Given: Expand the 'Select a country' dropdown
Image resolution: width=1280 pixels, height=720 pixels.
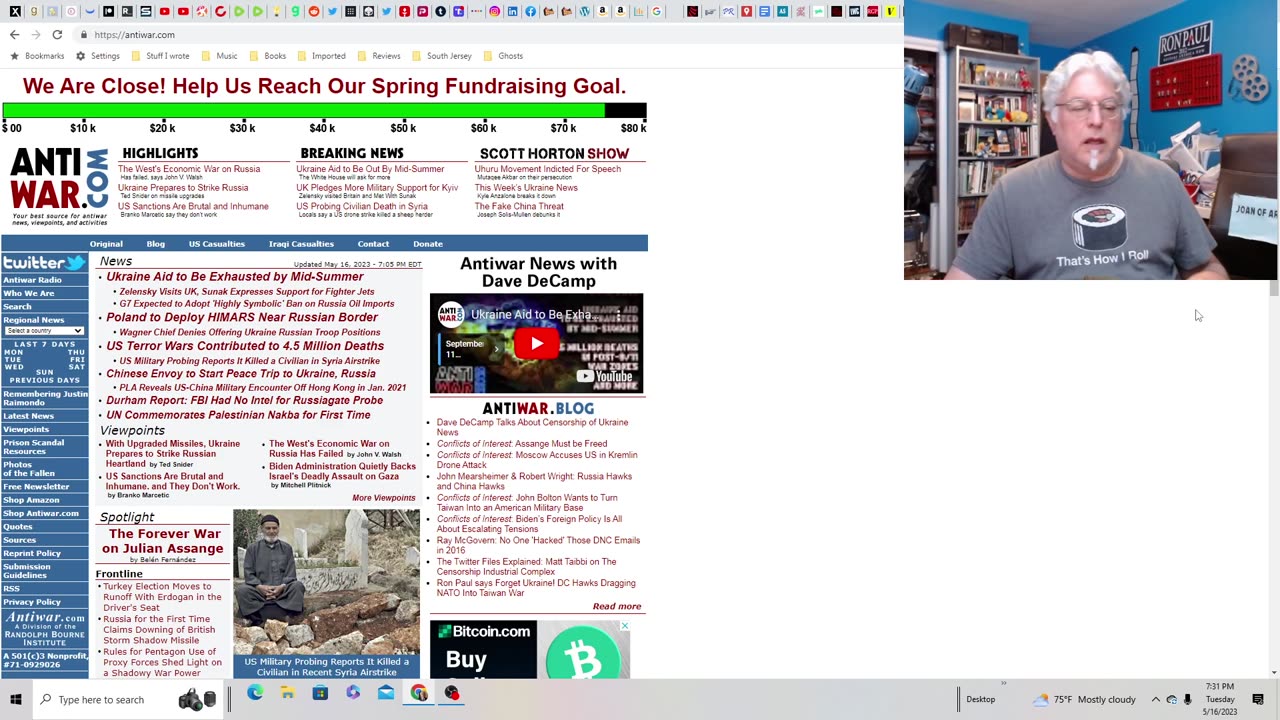Looking at the screenshot, I should 44,331.
